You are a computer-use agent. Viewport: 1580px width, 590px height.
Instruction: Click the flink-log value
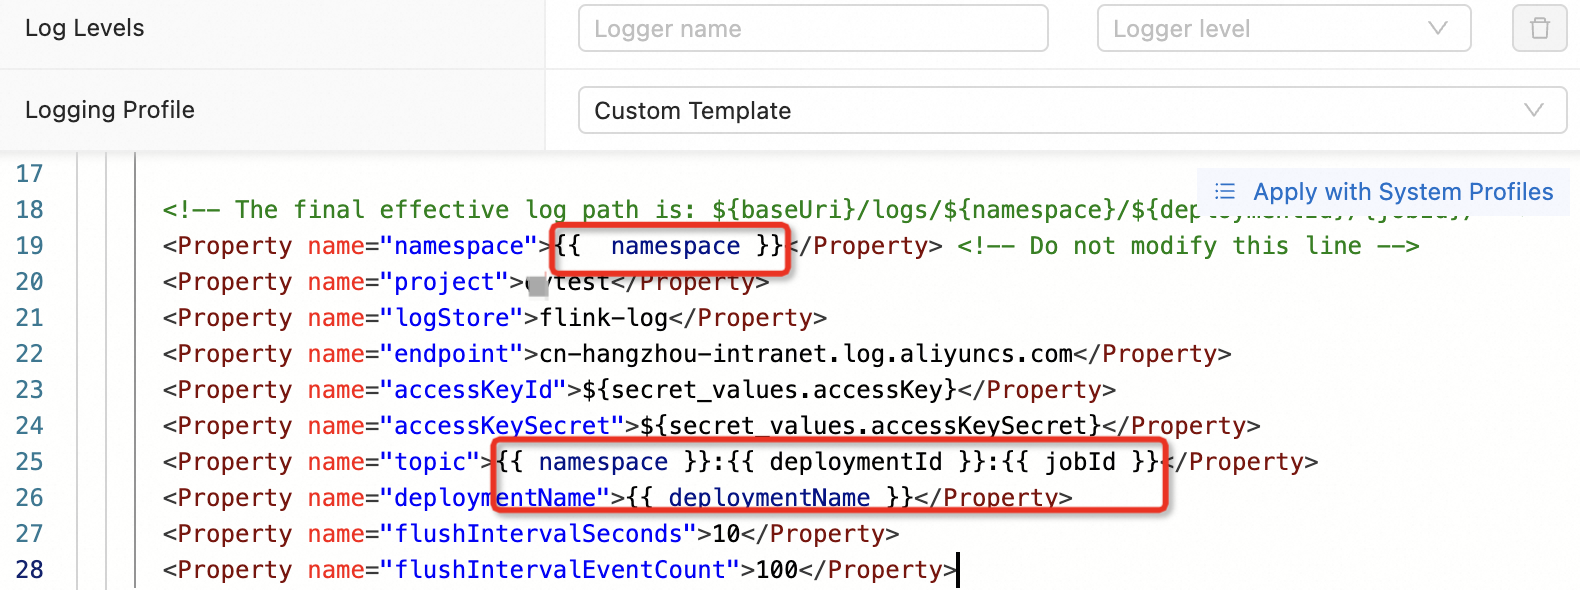tap(604, 318)
